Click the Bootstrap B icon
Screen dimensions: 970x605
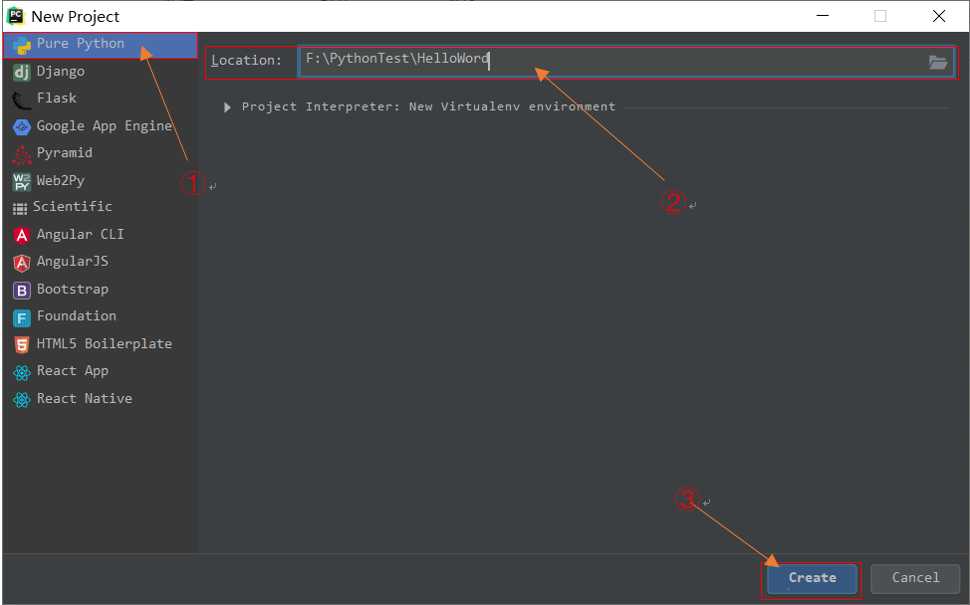(22, 290)
